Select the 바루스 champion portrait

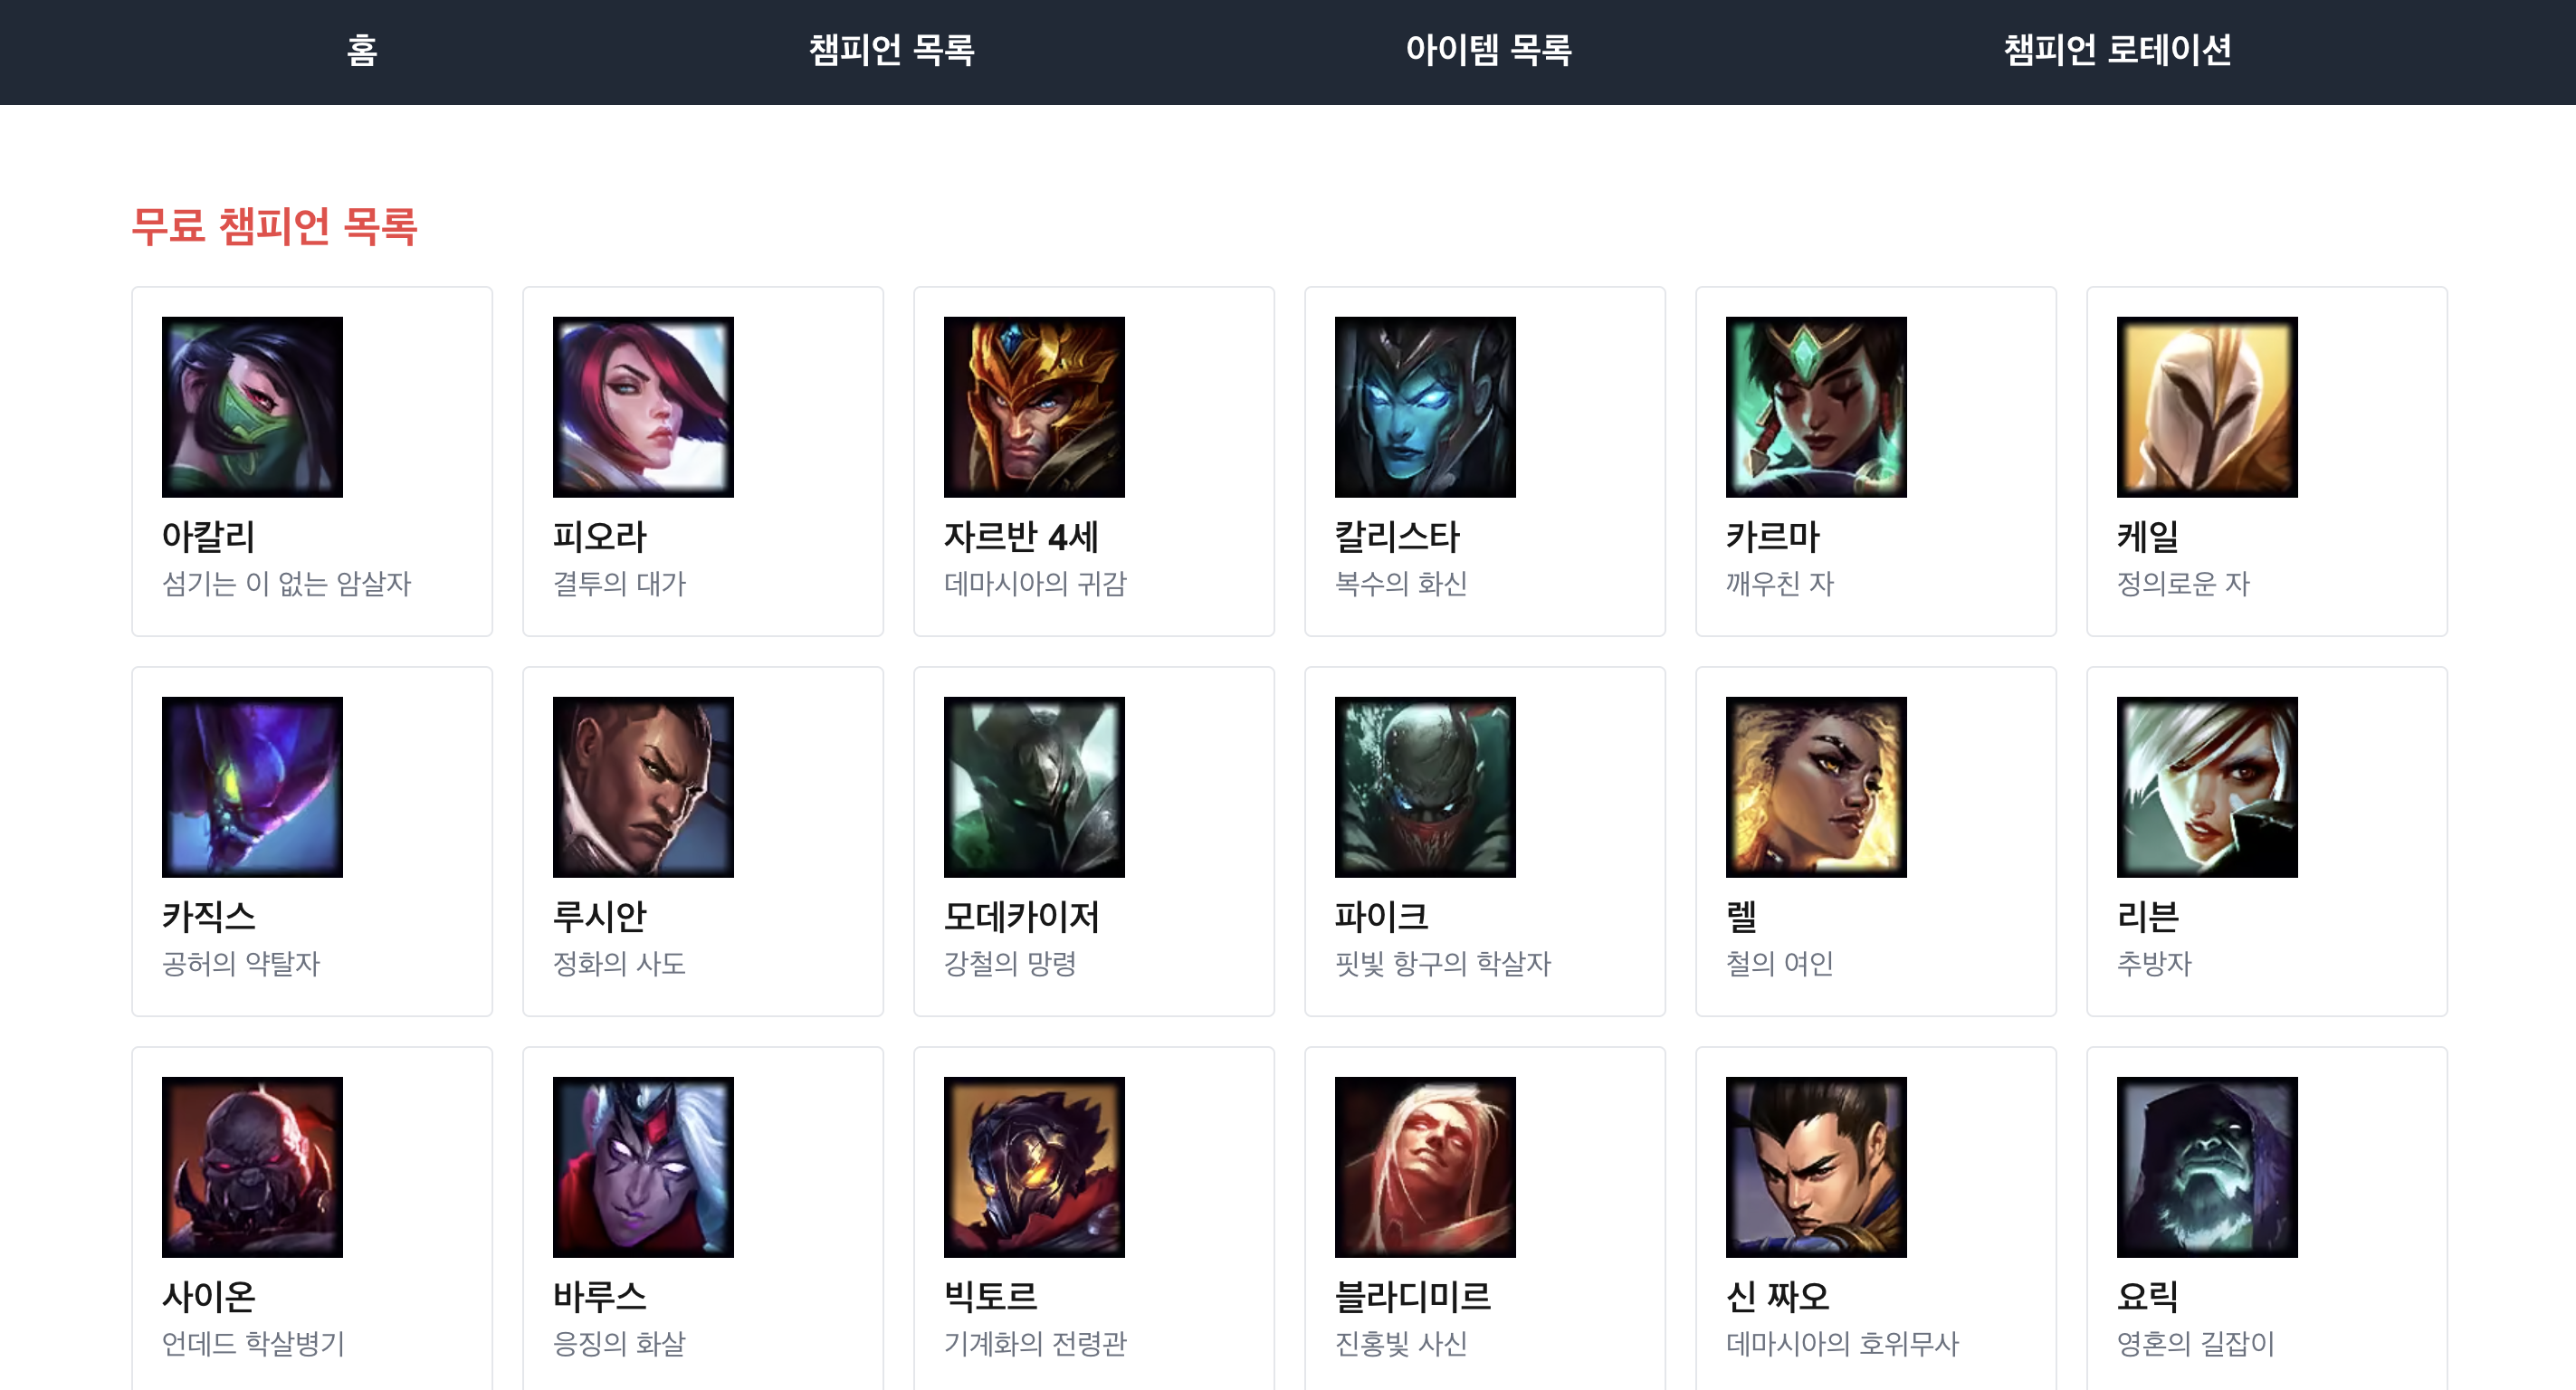[643, 1167]
